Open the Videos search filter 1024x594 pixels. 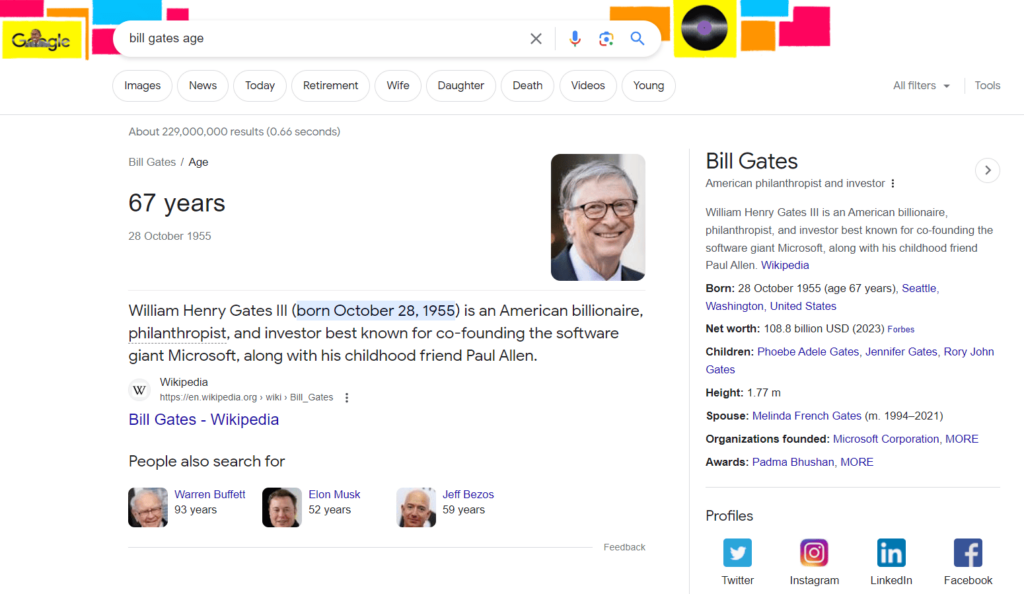[x=588, y=86]
